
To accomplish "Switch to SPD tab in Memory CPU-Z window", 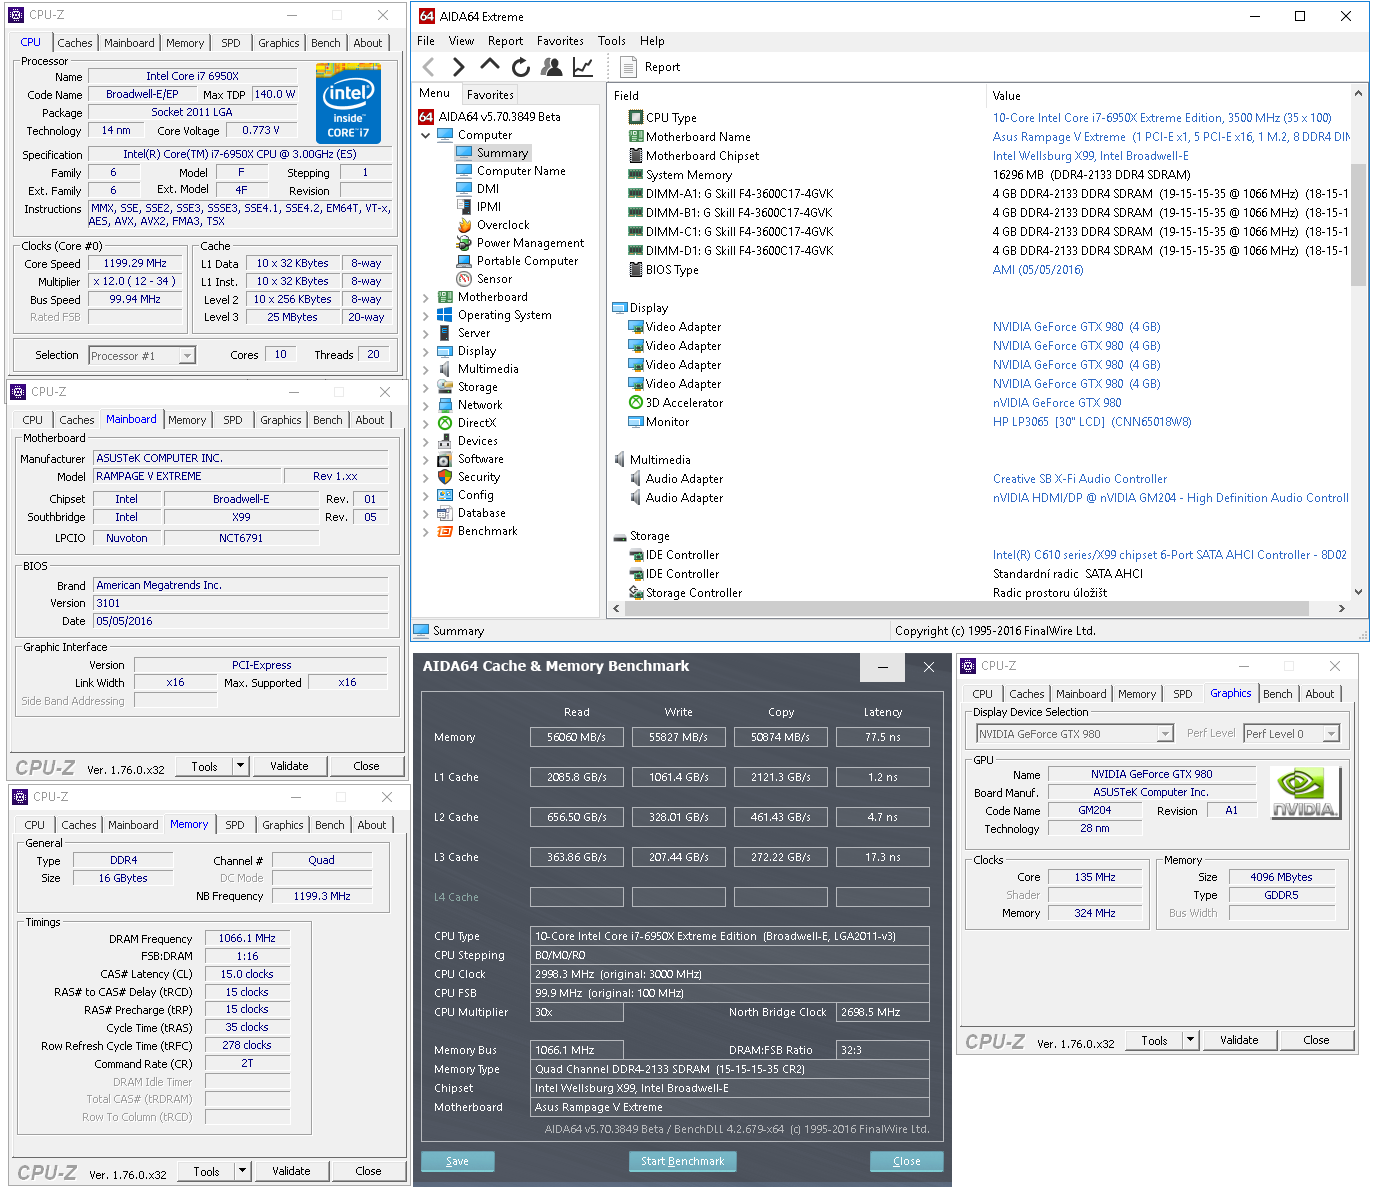I will [235, 825].
